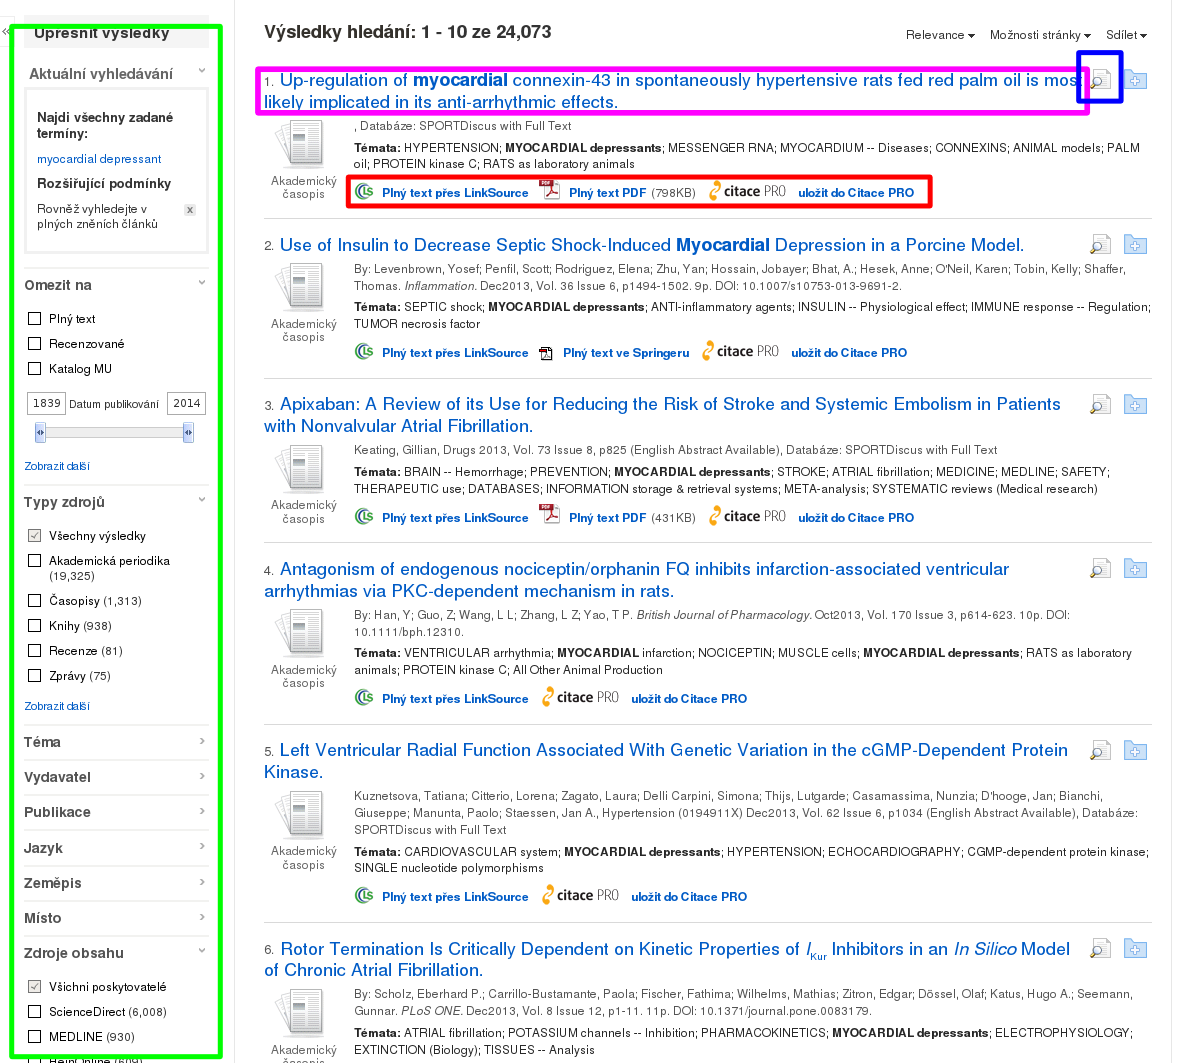Open 'Možnosti stránky' dropdown
Screen dimensions: 1185x1063
coord(1040,35)
